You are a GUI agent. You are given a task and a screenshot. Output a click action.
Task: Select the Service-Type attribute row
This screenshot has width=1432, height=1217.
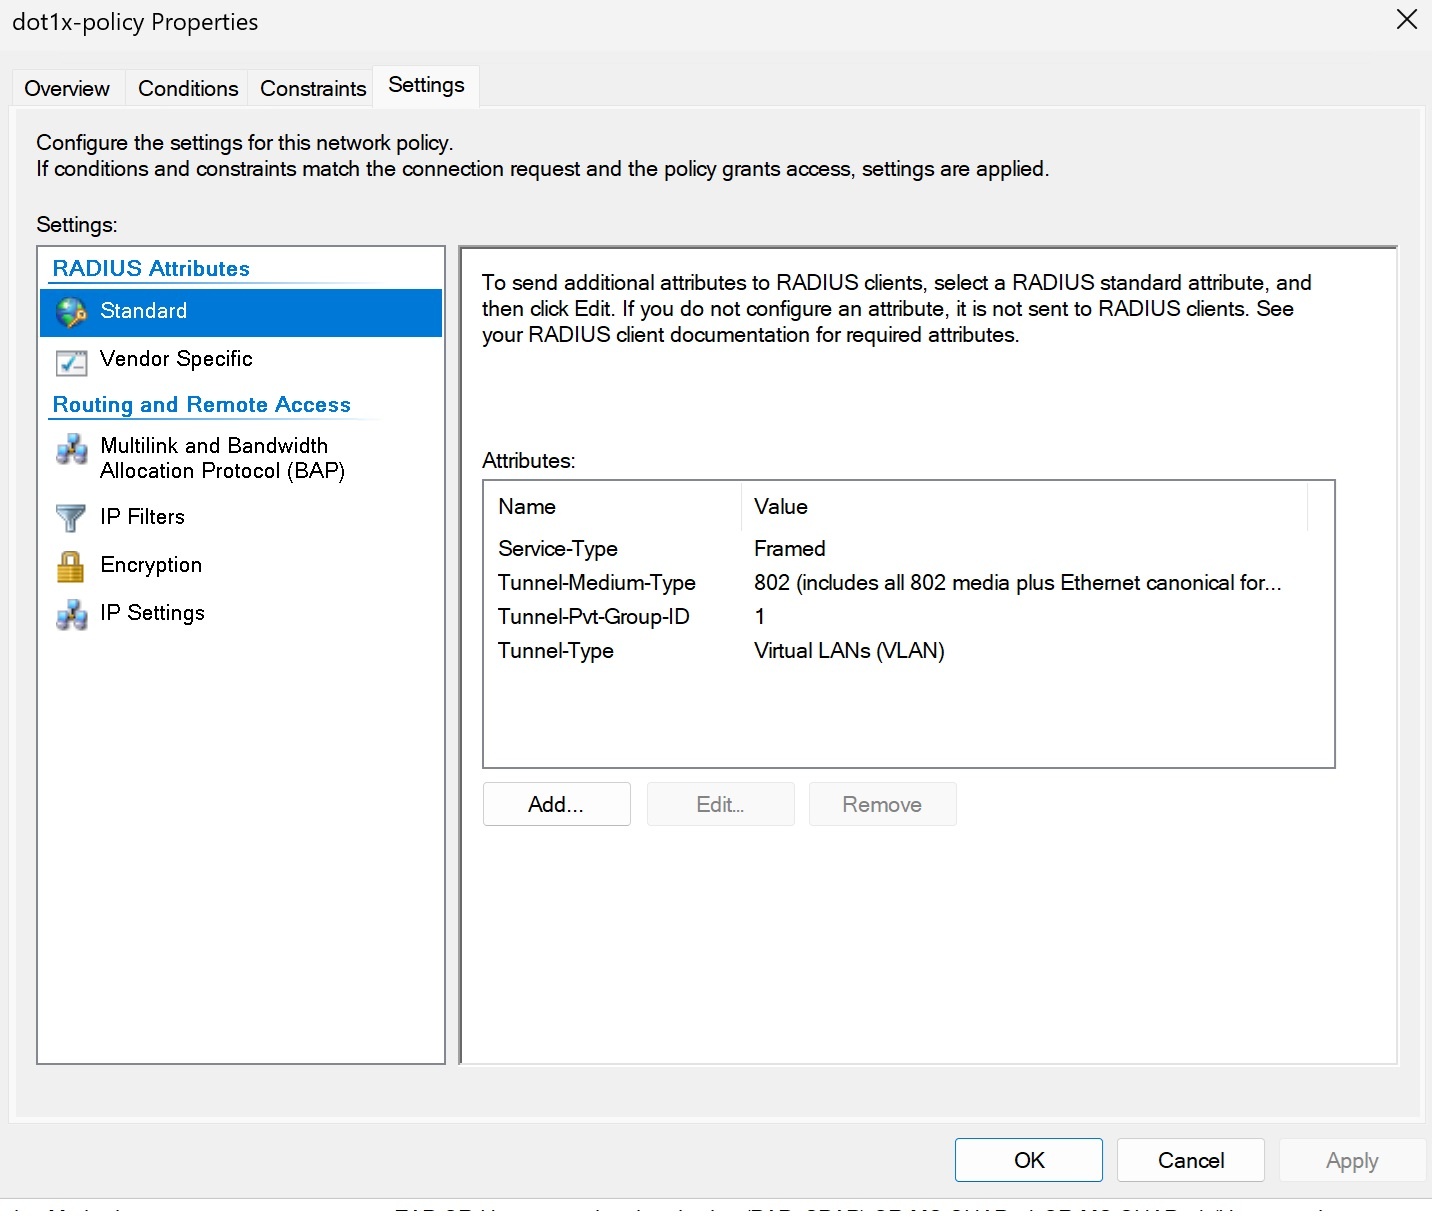click(x=908, y=548)
